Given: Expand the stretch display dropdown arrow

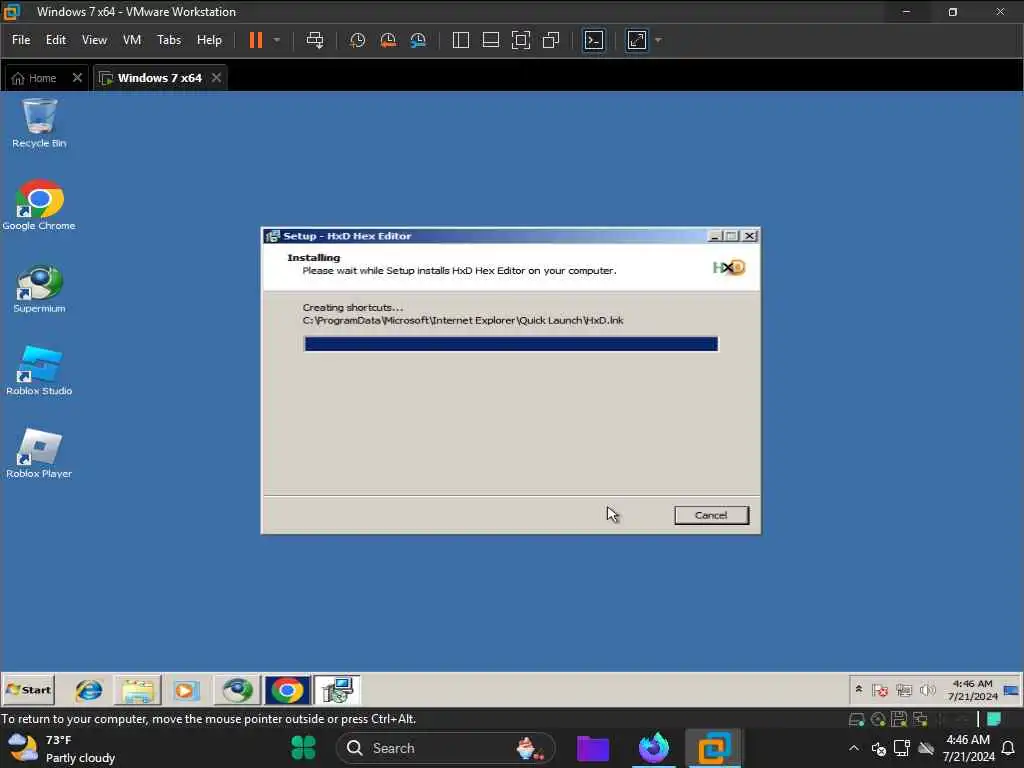Looking at the screenshot, I should tap(658, 40).
